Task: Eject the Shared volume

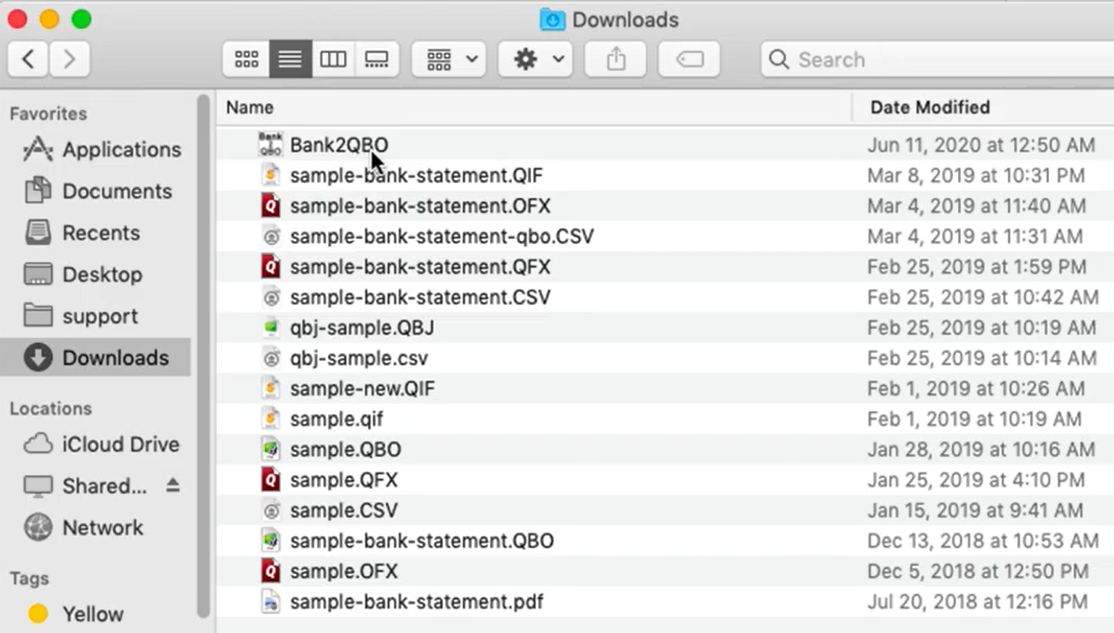Action: click(173, 485)
